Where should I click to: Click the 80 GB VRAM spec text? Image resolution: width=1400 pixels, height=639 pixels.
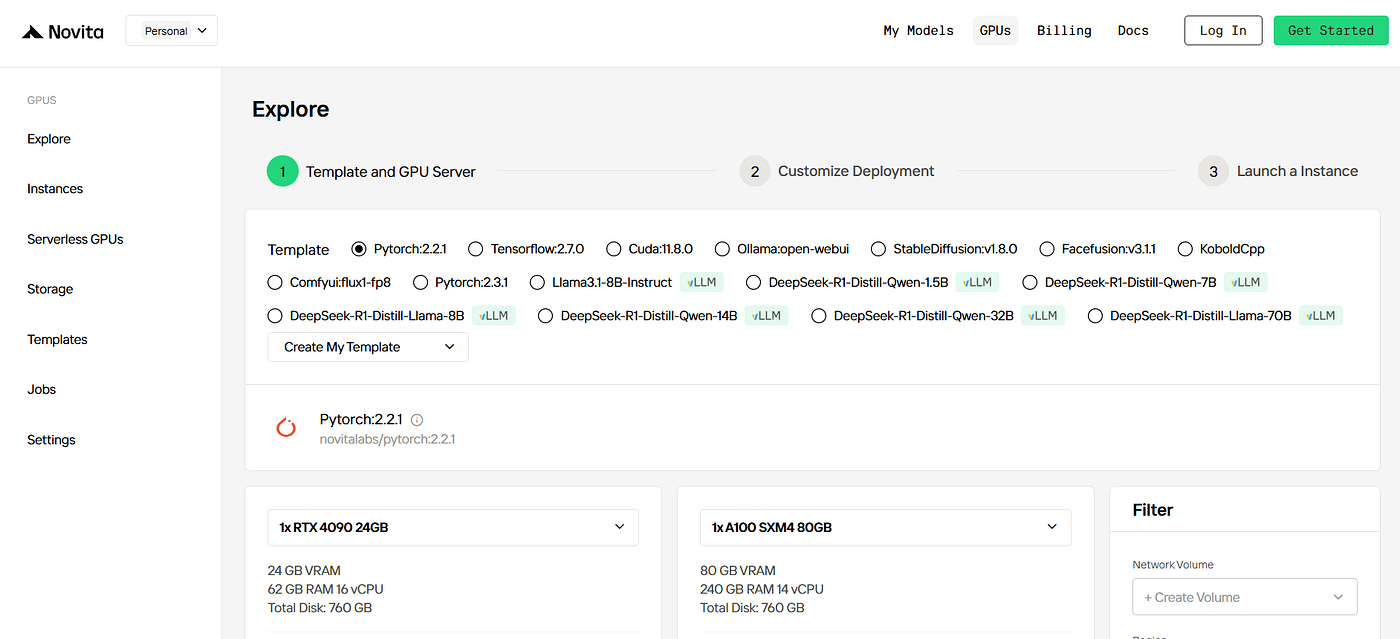coord(738,571)
